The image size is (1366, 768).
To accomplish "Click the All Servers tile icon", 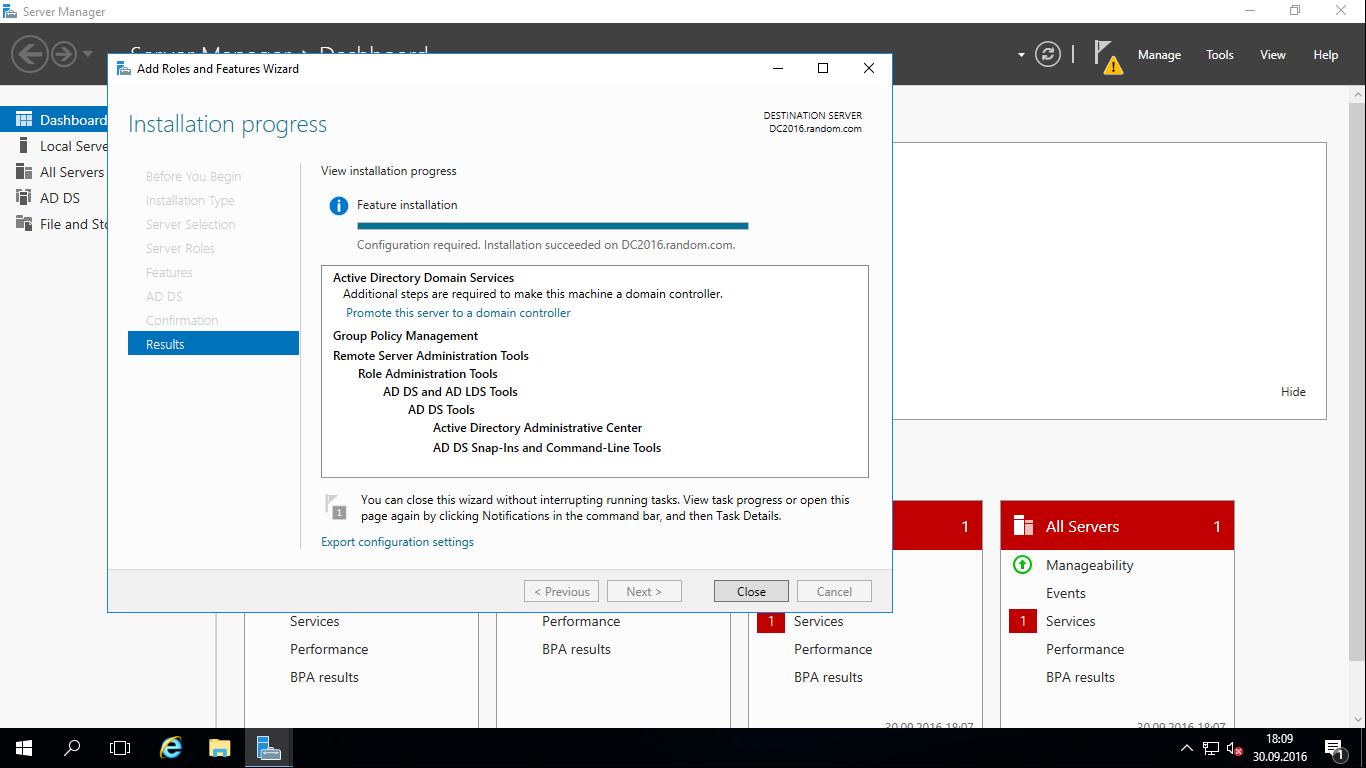I will click(1023, 526).
